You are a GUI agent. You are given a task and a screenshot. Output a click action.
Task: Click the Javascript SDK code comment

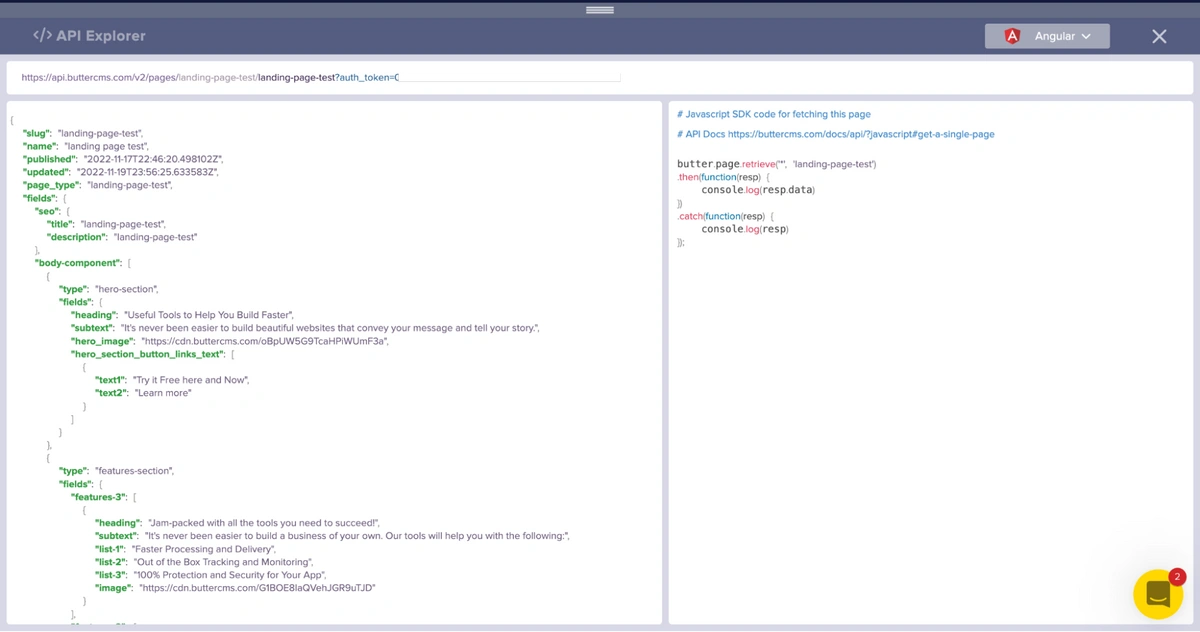pos(774,114)
